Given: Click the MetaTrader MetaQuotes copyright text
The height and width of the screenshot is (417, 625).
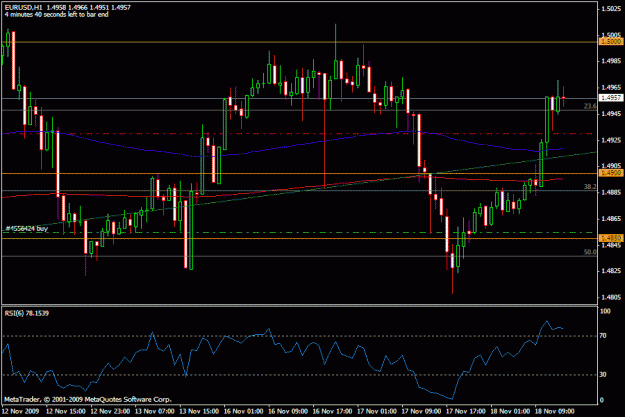Looking at the screenshot, I should [x=88, y=399].
